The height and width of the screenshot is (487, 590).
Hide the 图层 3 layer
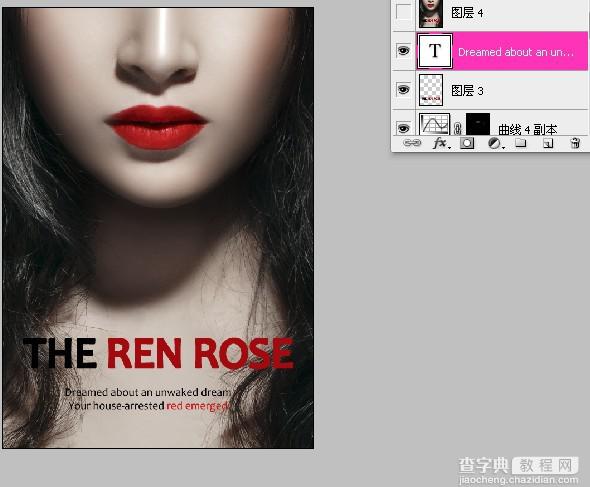pyautogui.click(x=403, y=90)
